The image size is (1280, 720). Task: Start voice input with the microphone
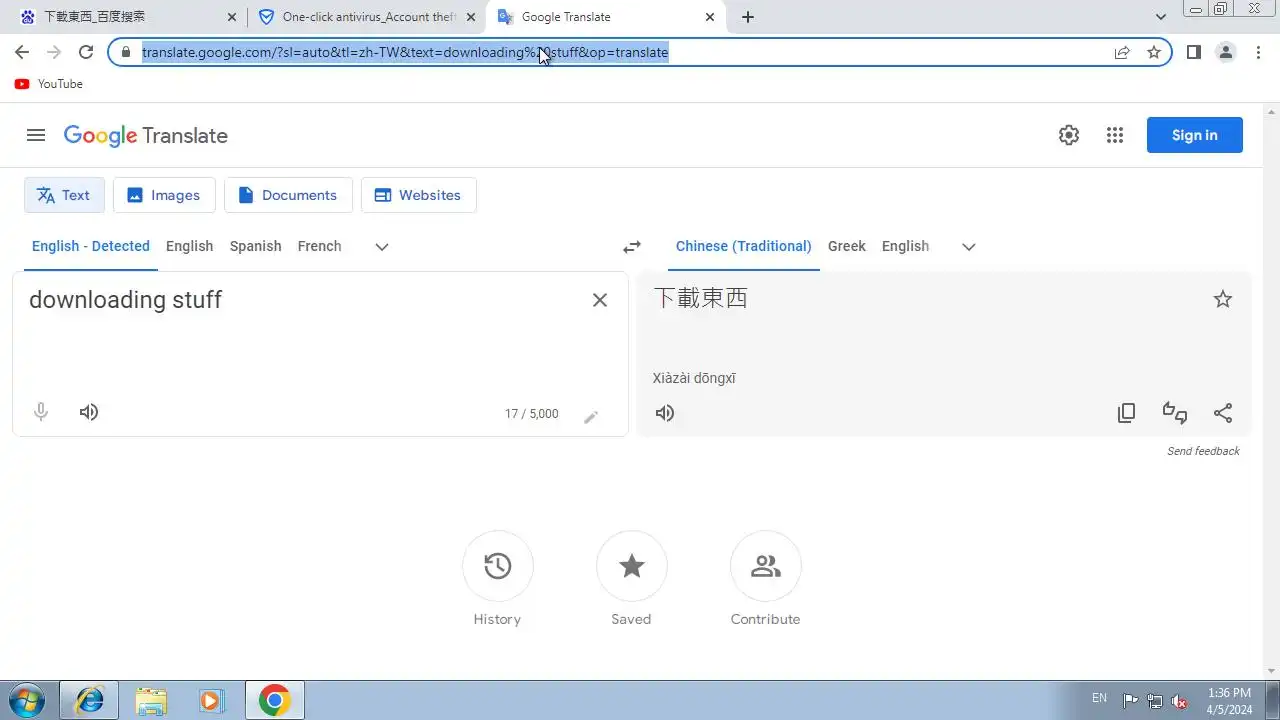point(41,412)
